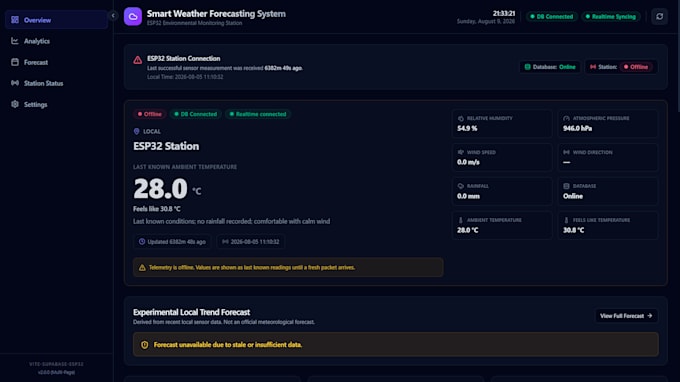Click the Realtime Syncing badge
This screenshot has width=680, height=382.
tap(611, 16)
